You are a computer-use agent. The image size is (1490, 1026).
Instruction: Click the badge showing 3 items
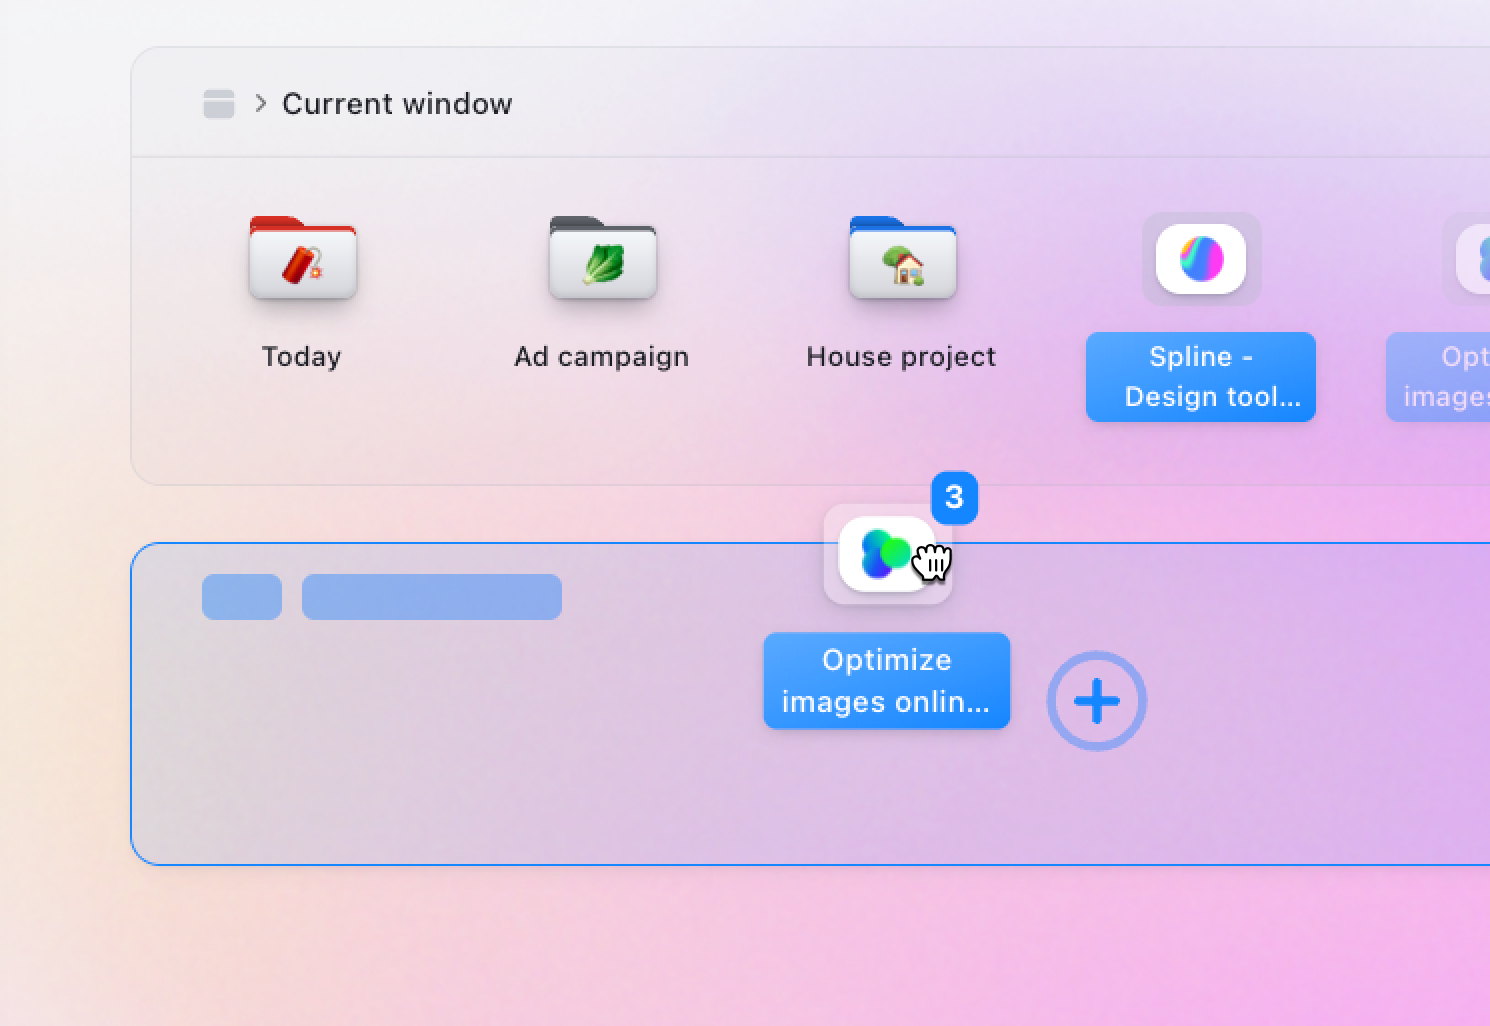pyautogui.click(x=954, y=497)
